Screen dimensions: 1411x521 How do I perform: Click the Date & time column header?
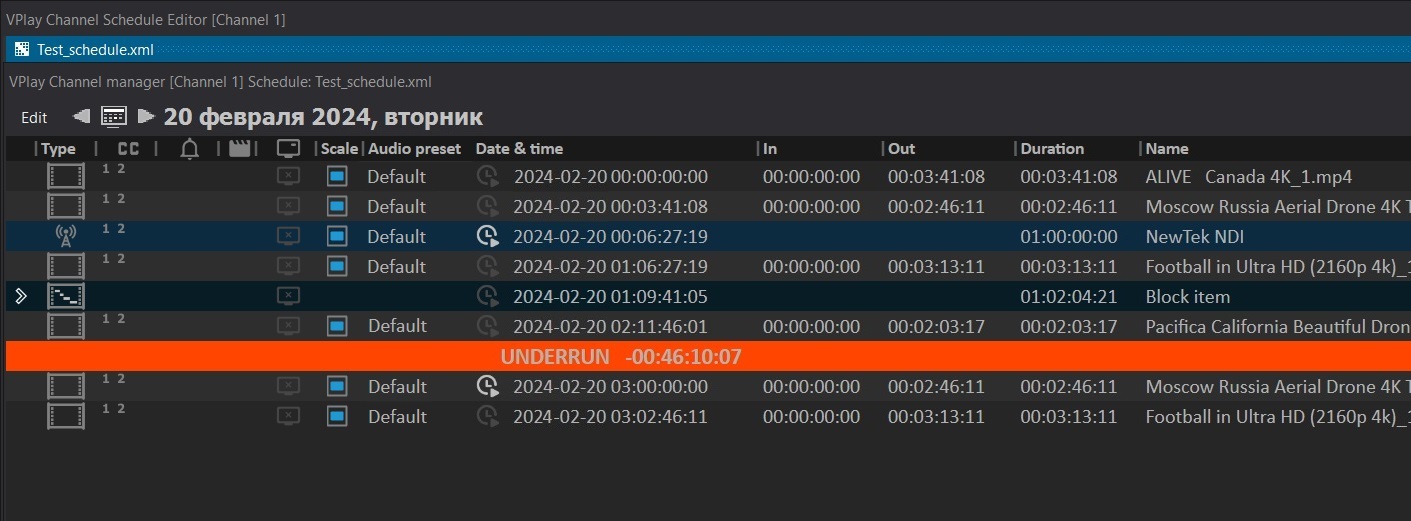[519, 149]
